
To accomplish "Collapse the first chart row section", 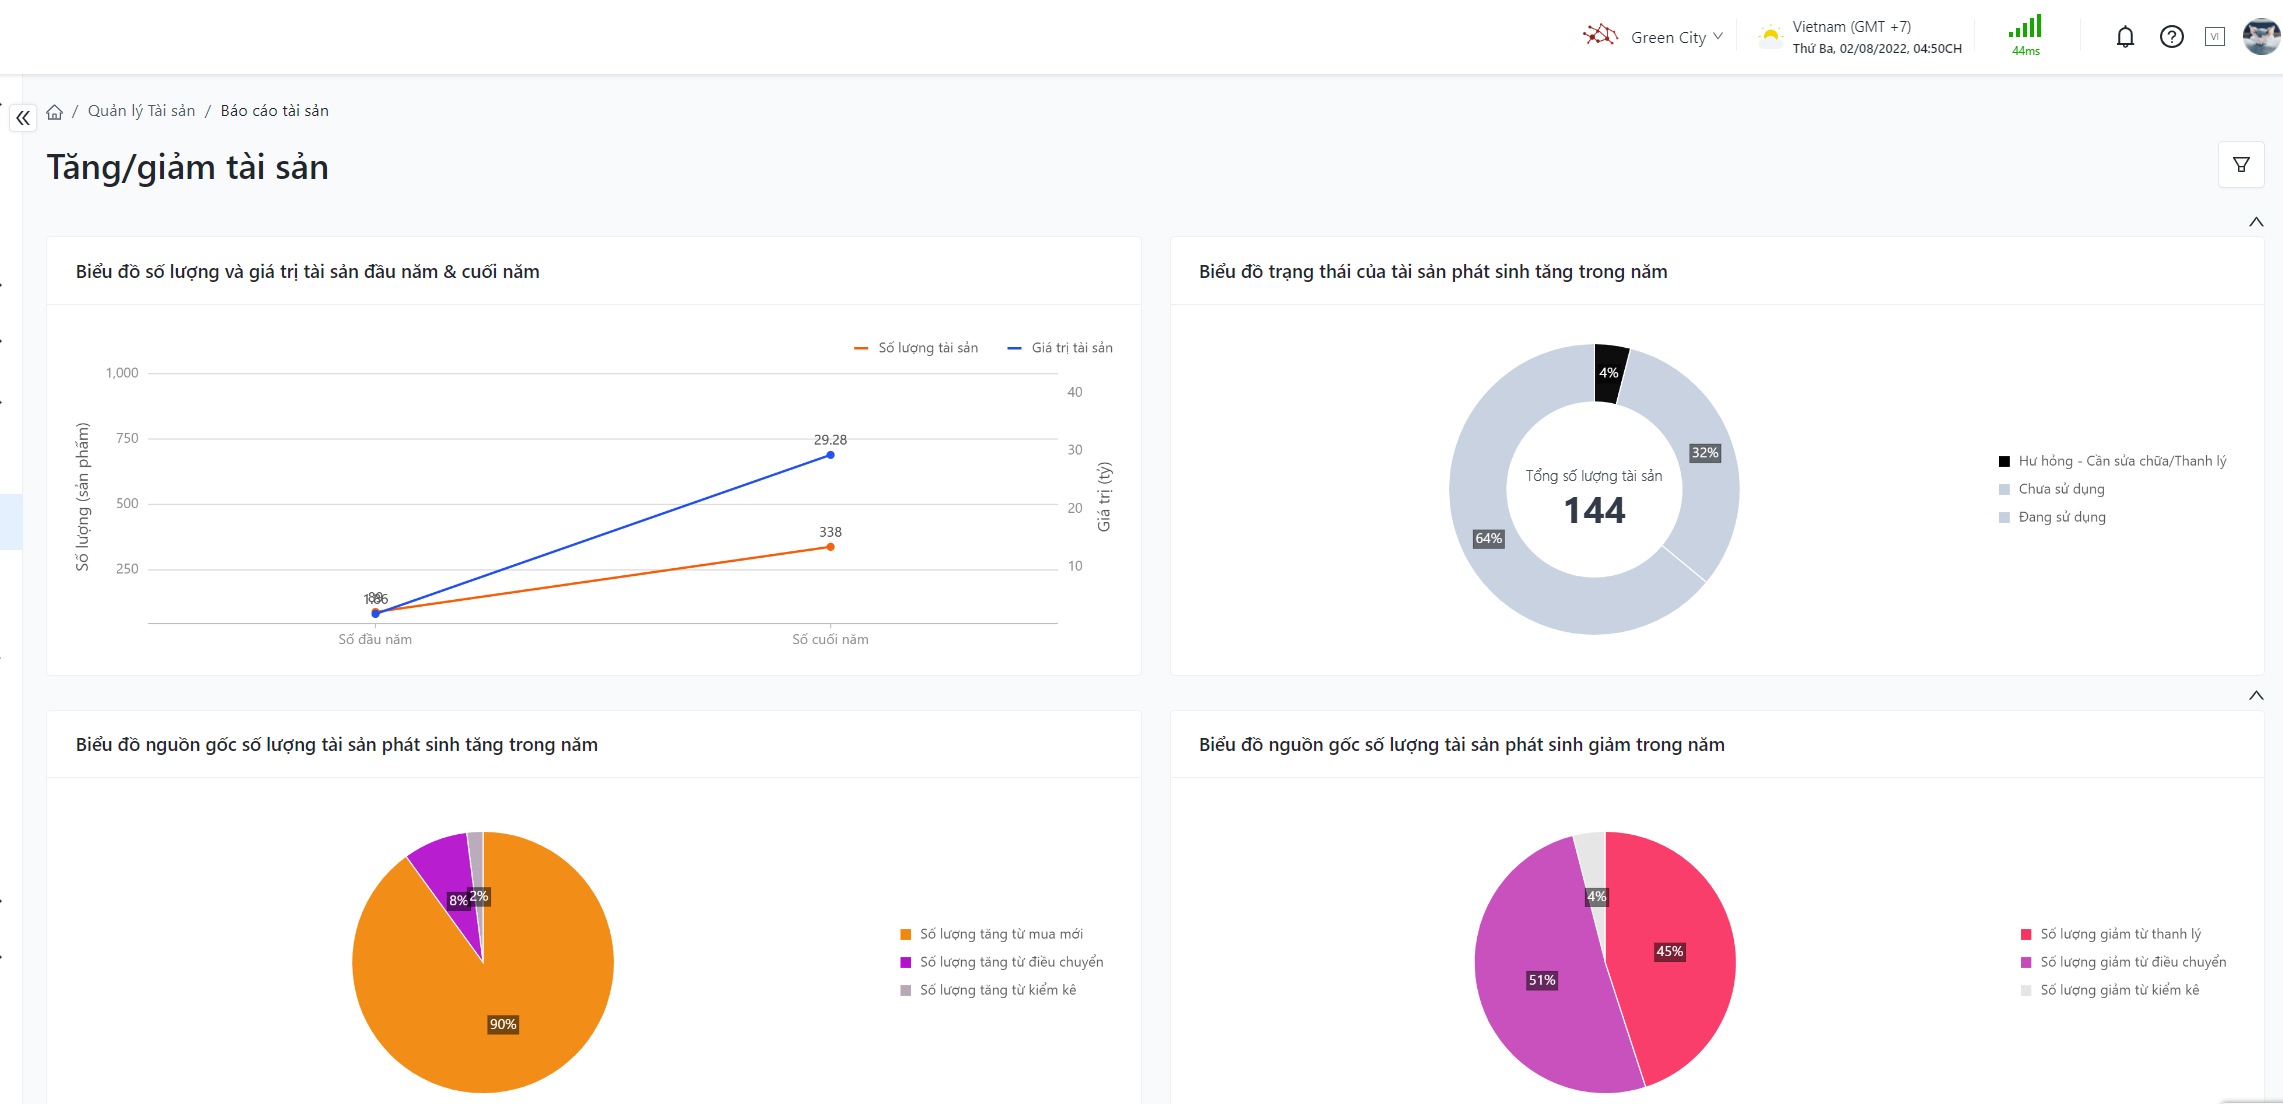I will [x=2256, y=222].
